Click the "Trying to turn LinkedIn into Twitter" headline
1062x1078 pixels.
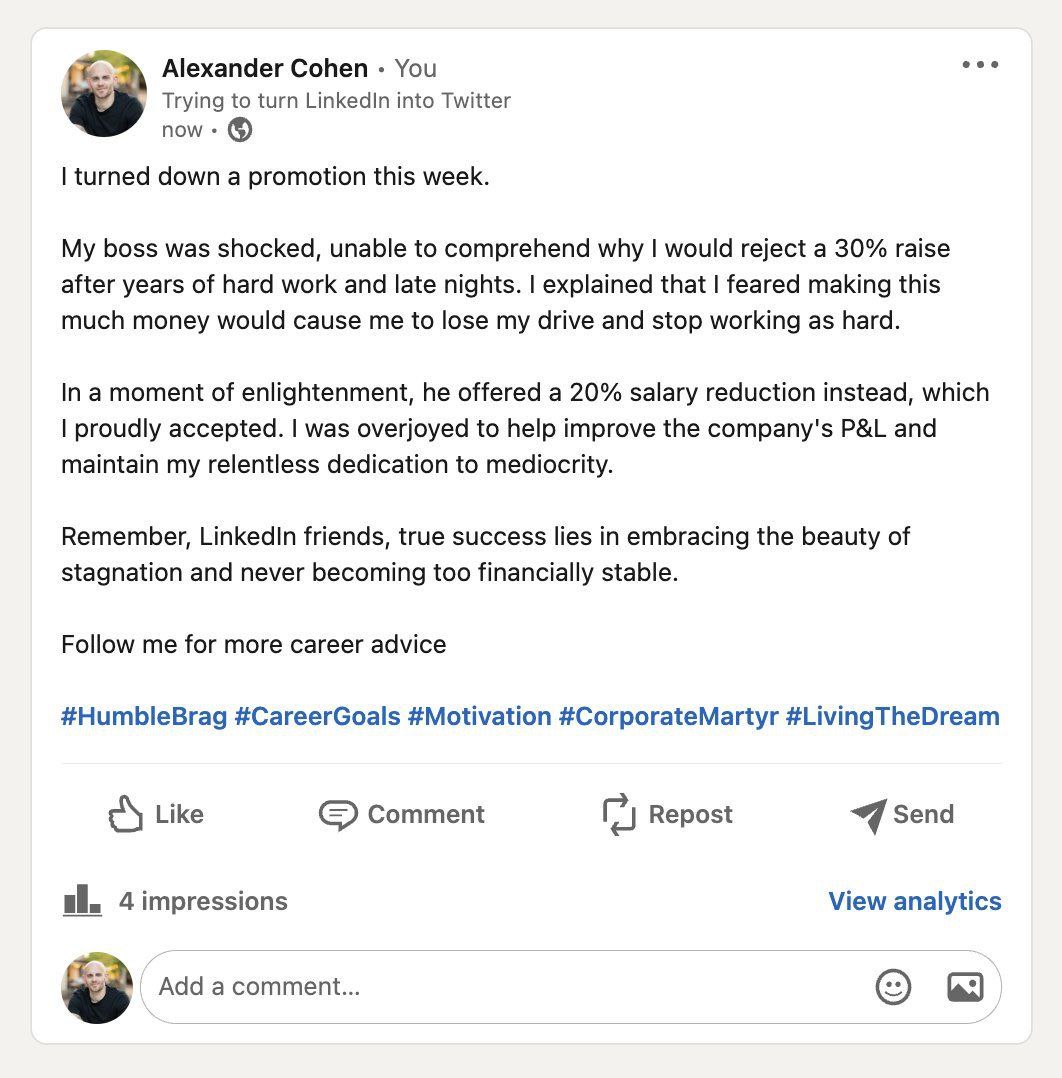pyautogui.click(x=336, y=100)
